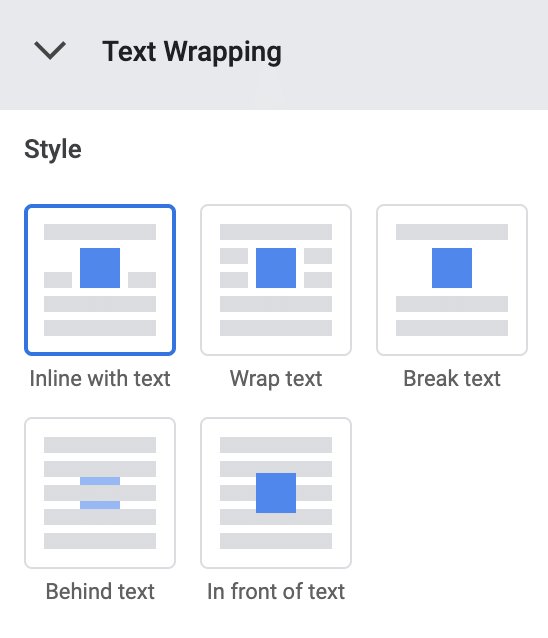Screen dimensions: 548x638
Task: Click the "Break text" label
Action: point(452,378)
